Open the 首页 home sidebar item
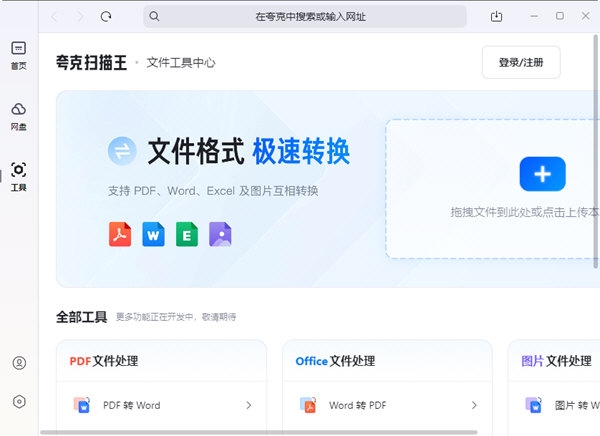Viewport: 600px width, 436px height. pos(18,56)
